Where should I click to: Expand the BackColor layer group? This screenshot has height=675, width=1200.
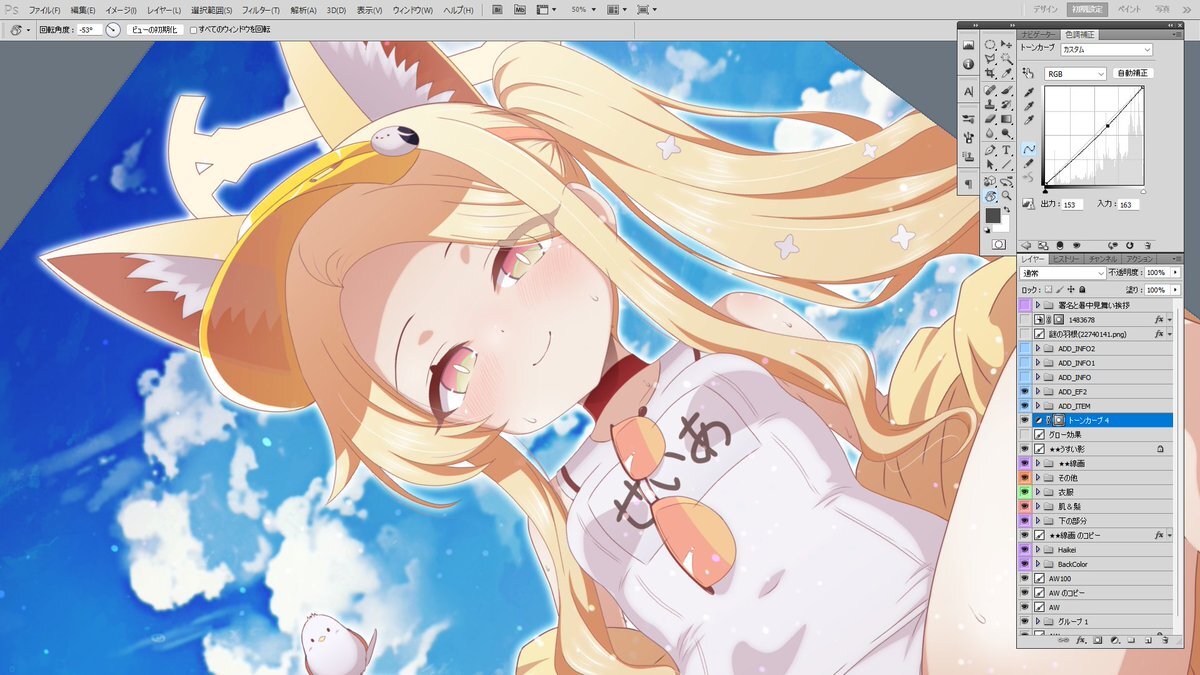point(1038,564)
